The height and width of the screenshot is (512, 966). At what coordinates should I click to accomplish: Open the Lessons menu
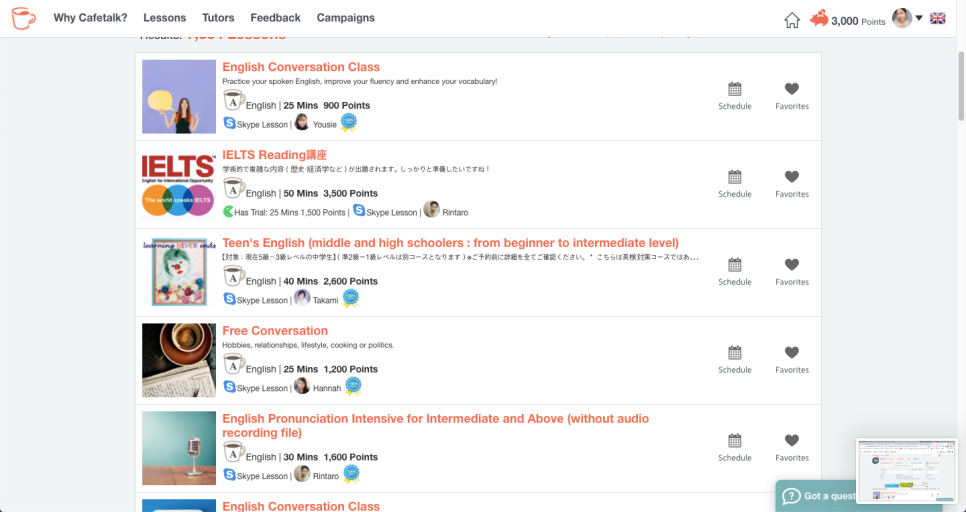click(x=165, y=18)
